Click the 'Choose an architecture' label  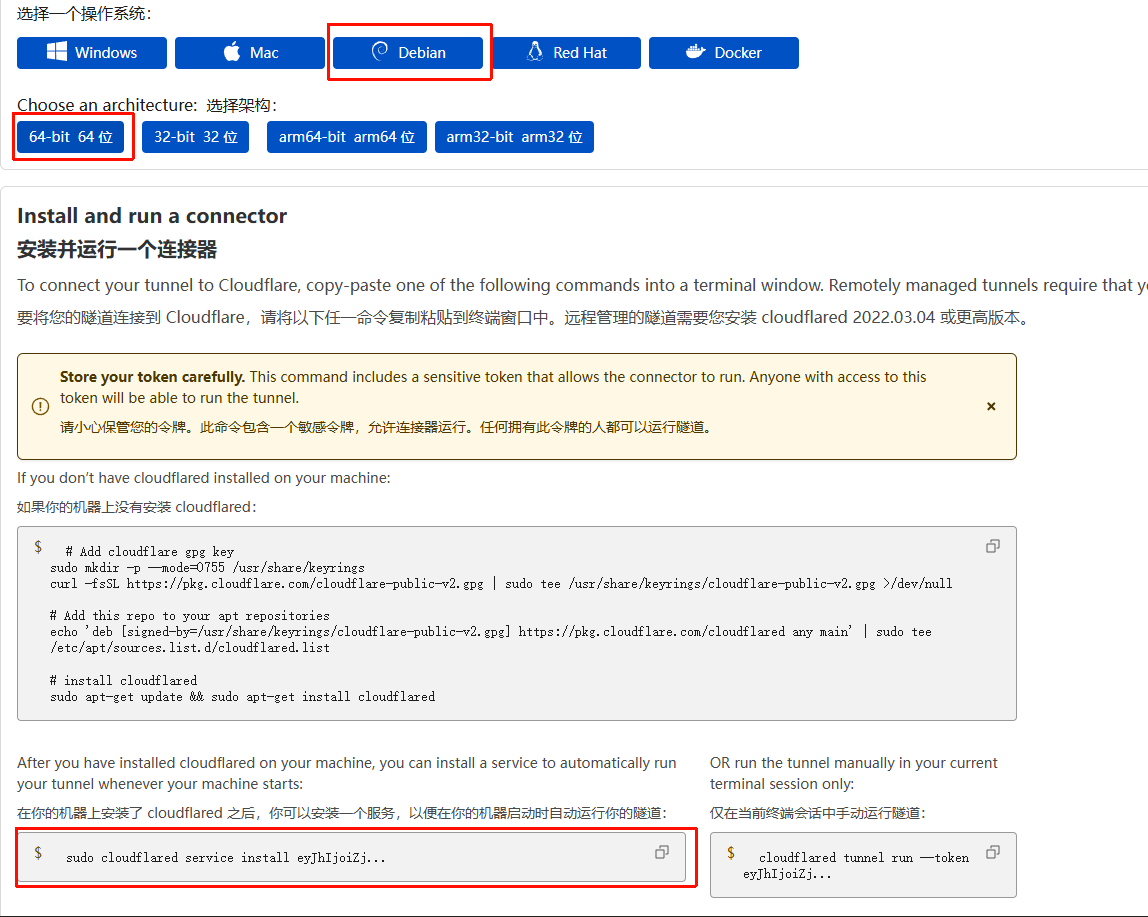point(107,105)
